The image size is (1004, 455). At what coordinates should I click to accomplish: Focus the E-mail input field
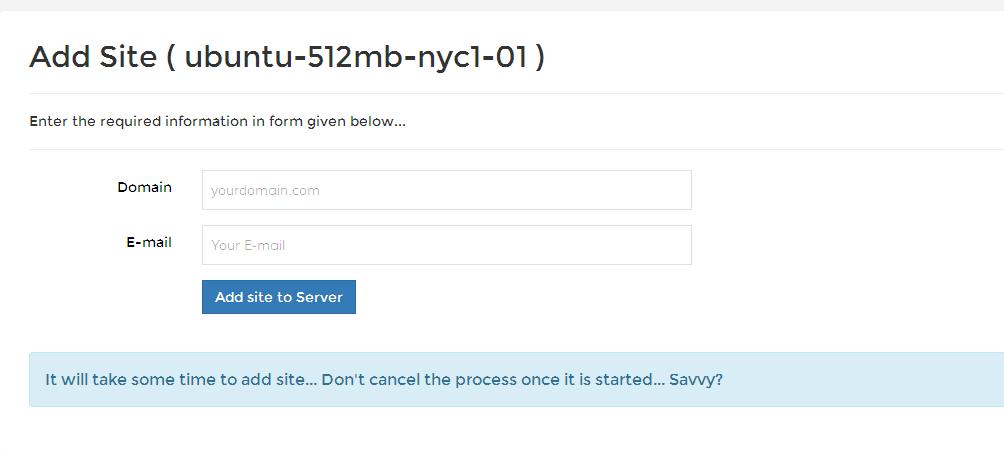(x=446, y=245)
